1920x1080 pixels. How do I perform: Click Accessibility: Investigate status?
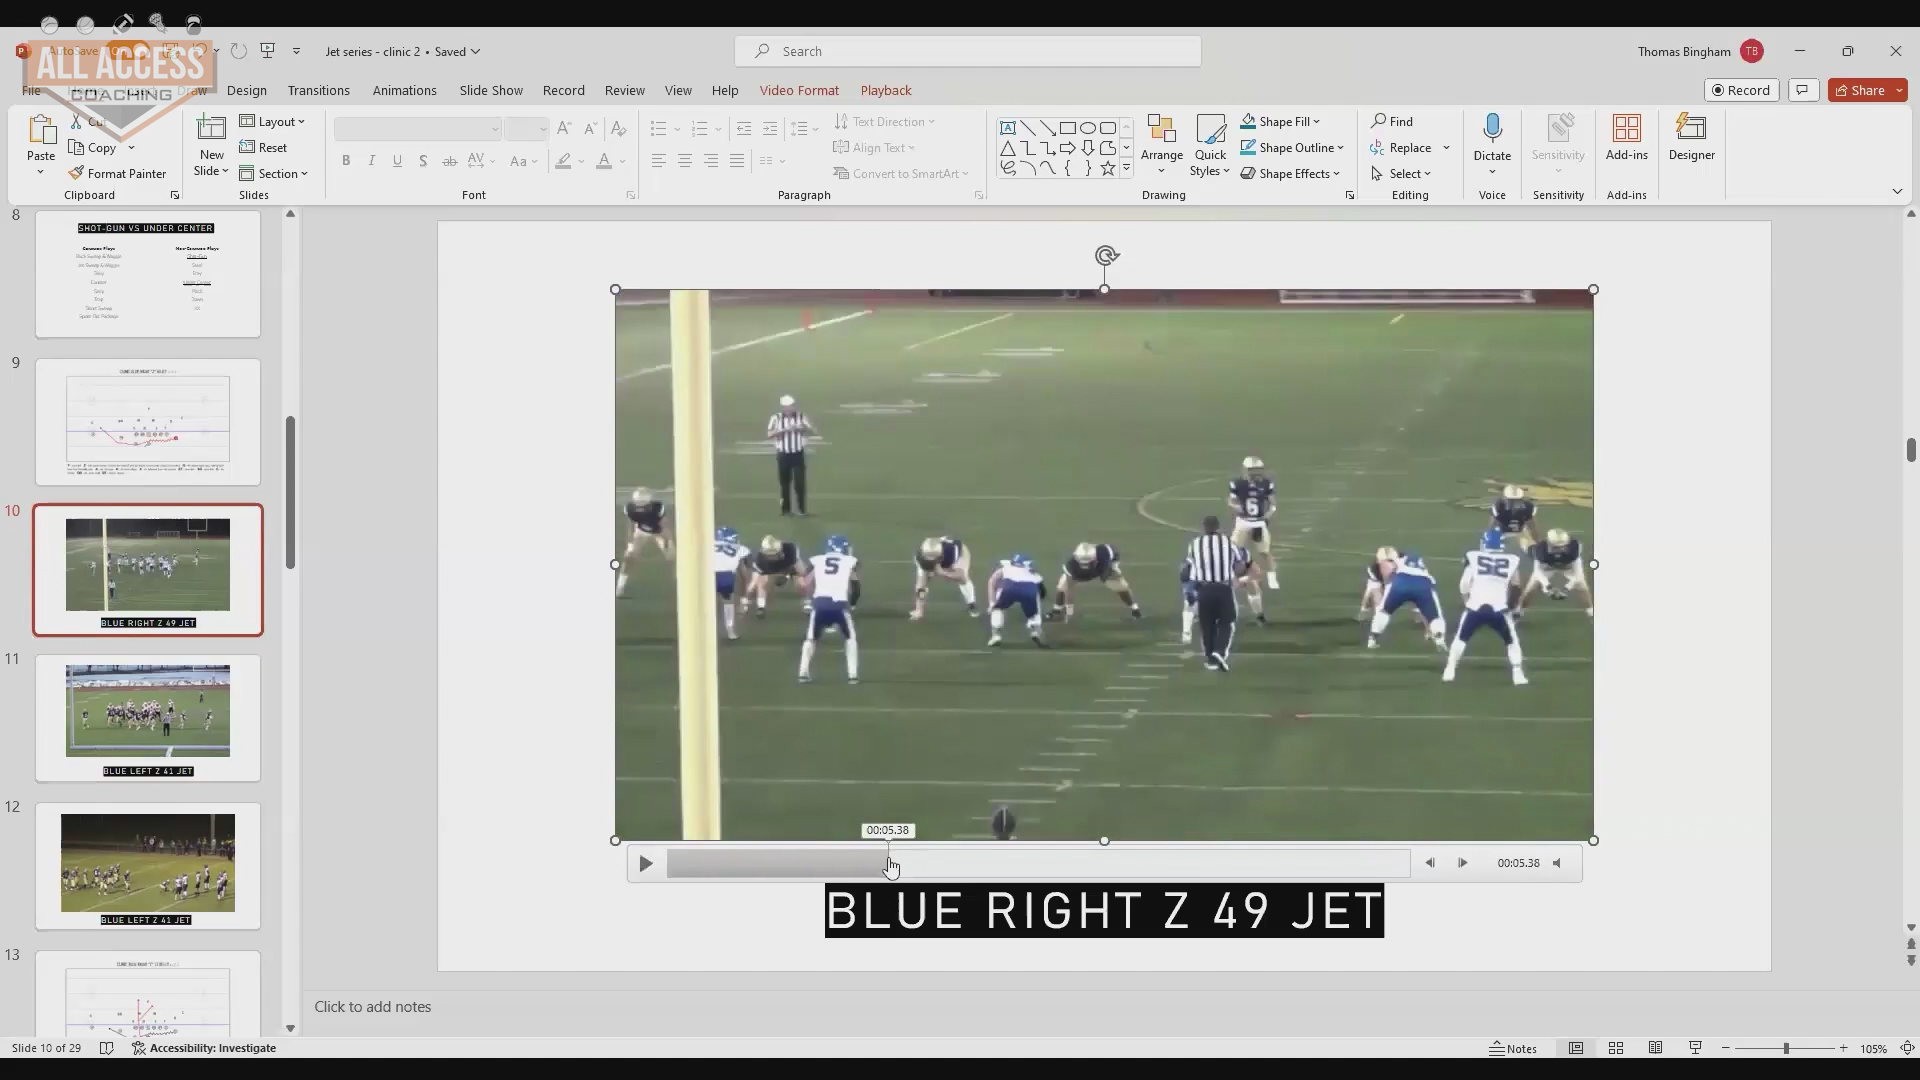point(204,1048)
